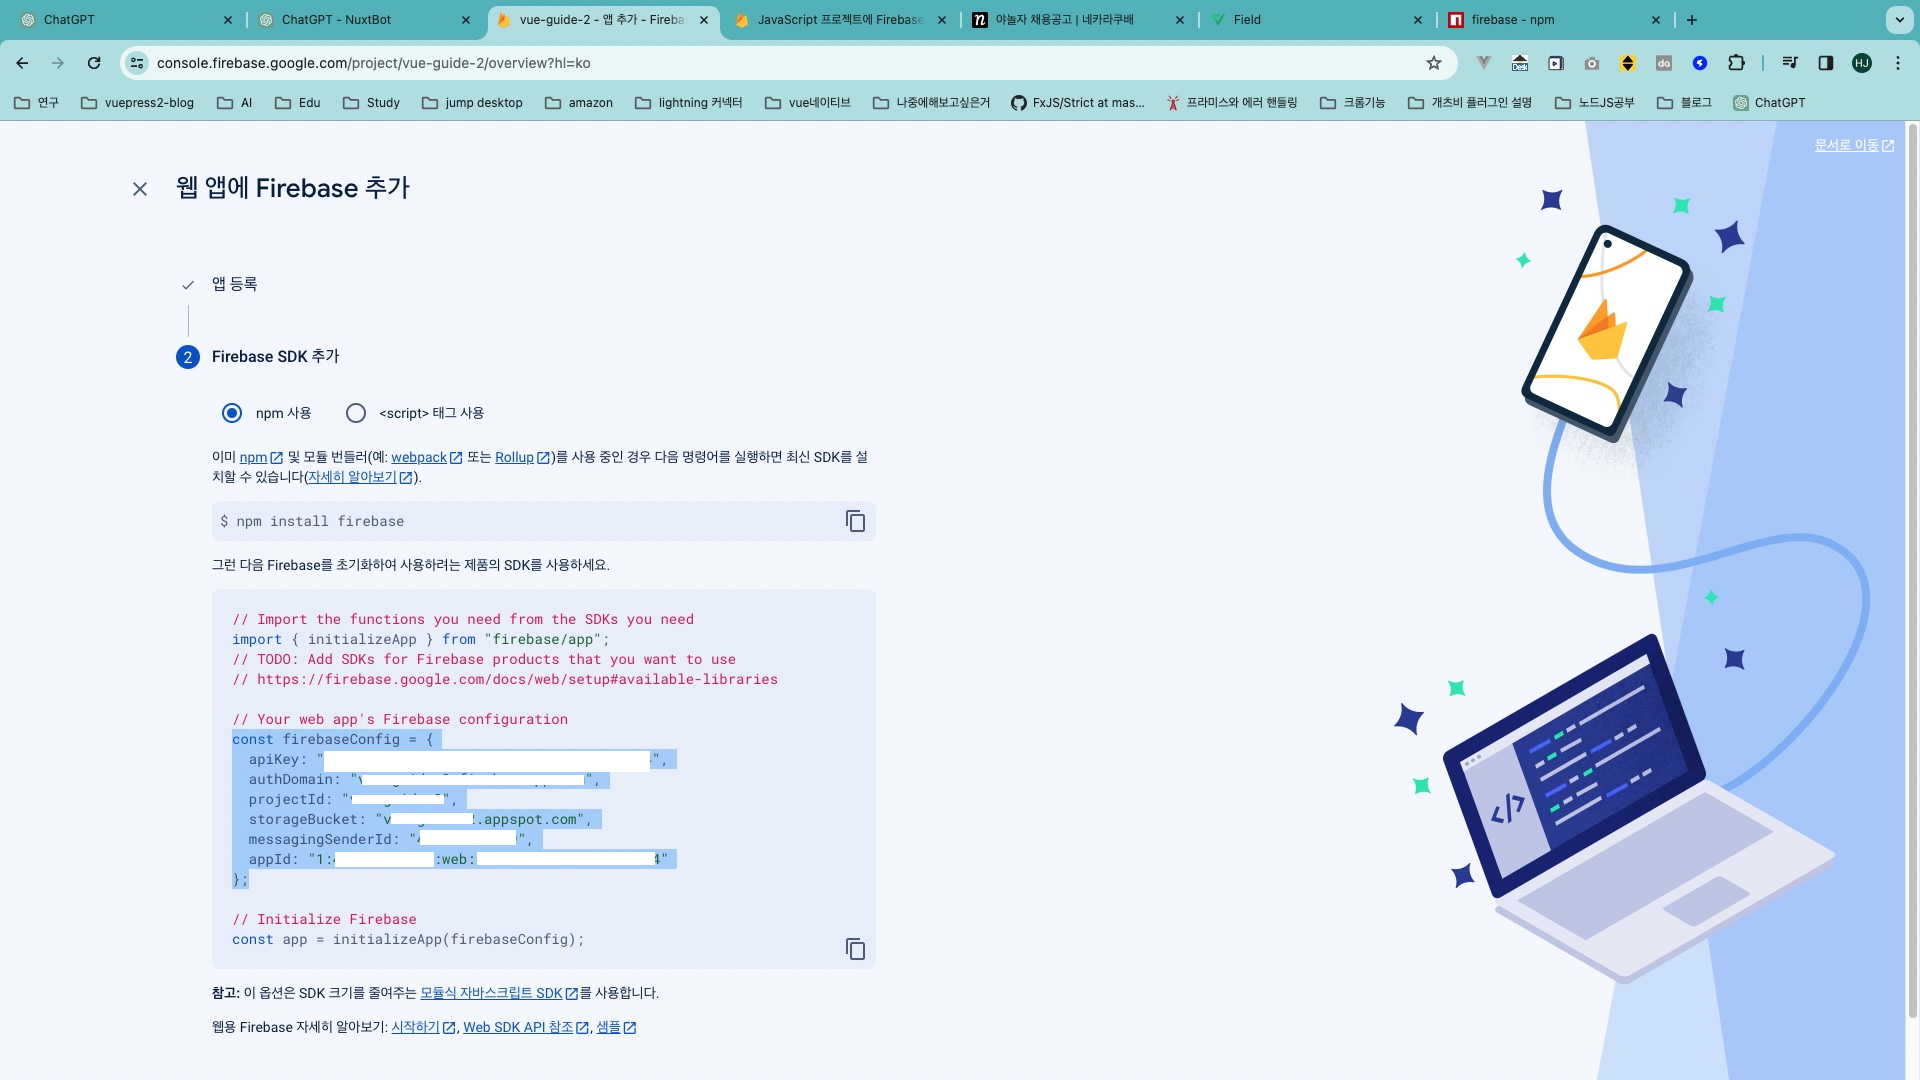Open the Edu bookmark folder

tap(298, 103)
